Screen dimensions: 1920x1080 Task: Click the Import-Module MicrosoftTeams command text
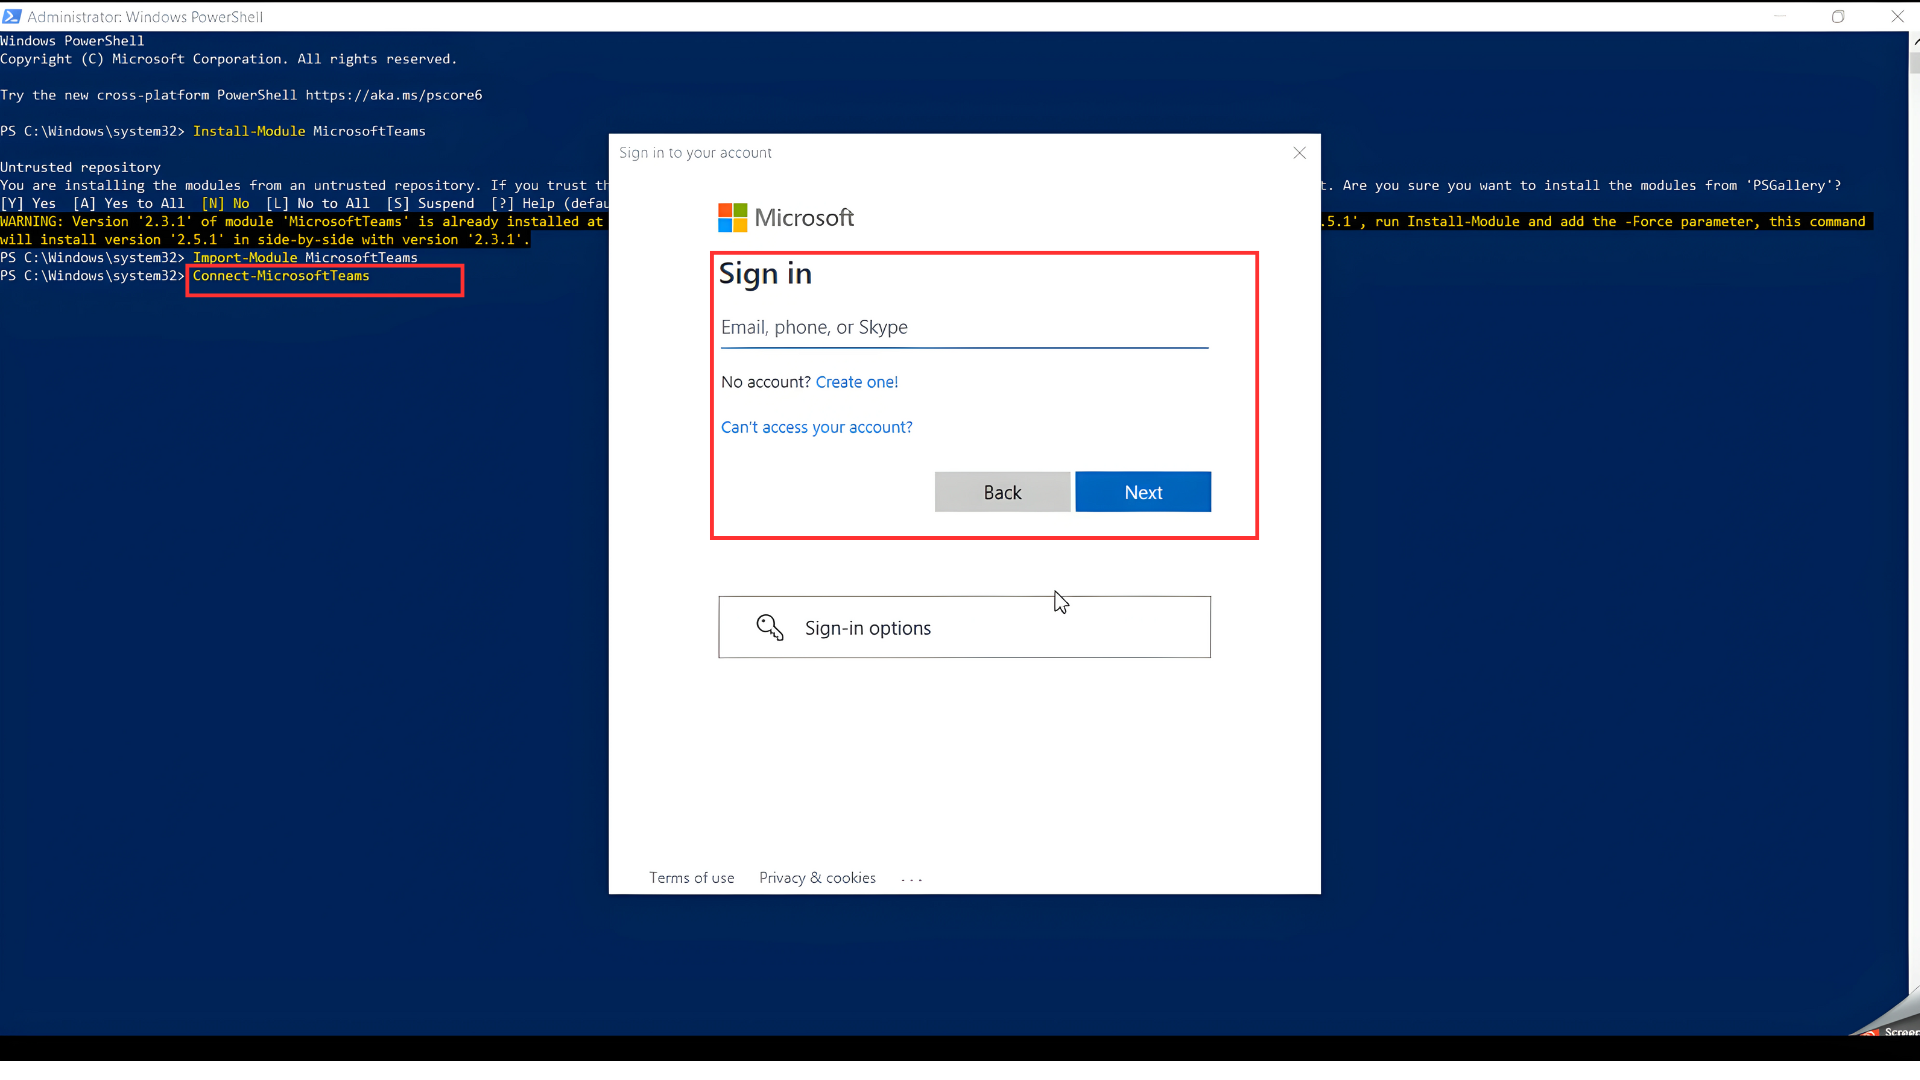[305, 258]
